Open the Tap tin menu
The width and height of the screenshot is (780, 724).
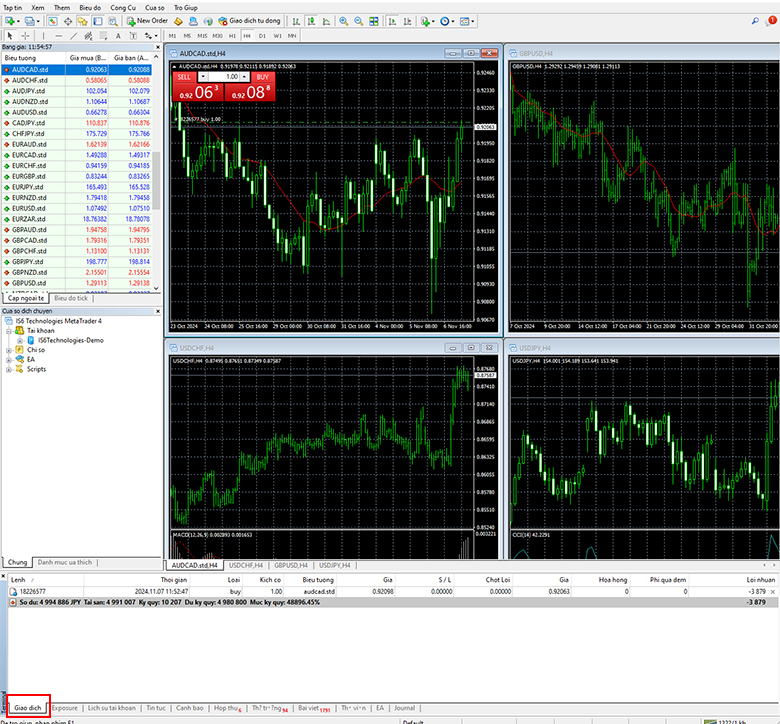(x=12, y=7)
